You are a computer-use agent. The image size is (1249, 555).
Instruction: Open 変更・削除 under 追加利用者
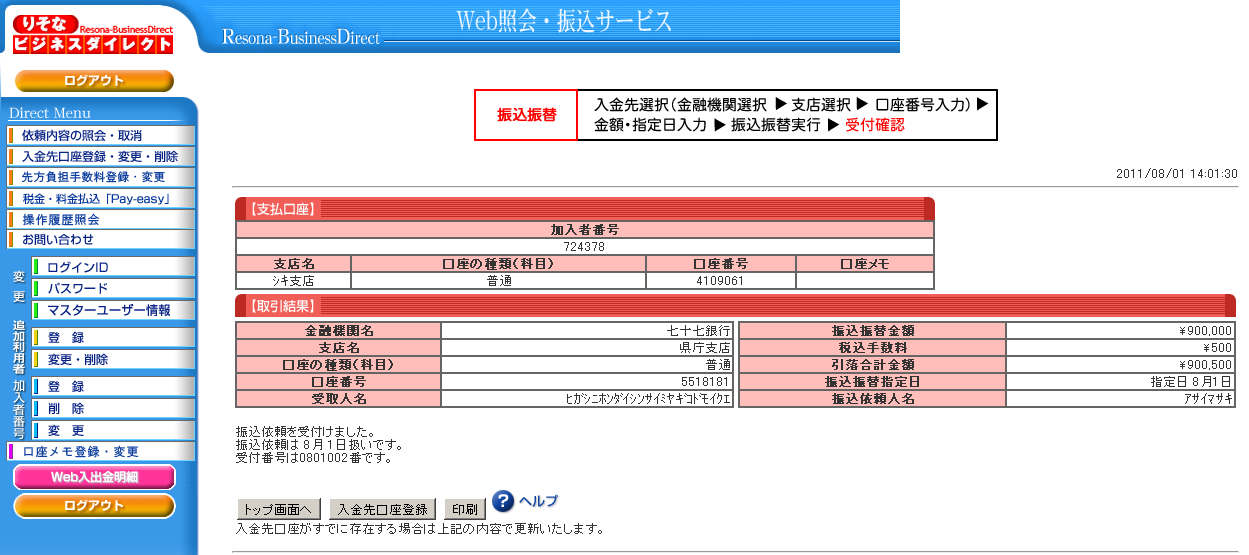pos(113,359)
